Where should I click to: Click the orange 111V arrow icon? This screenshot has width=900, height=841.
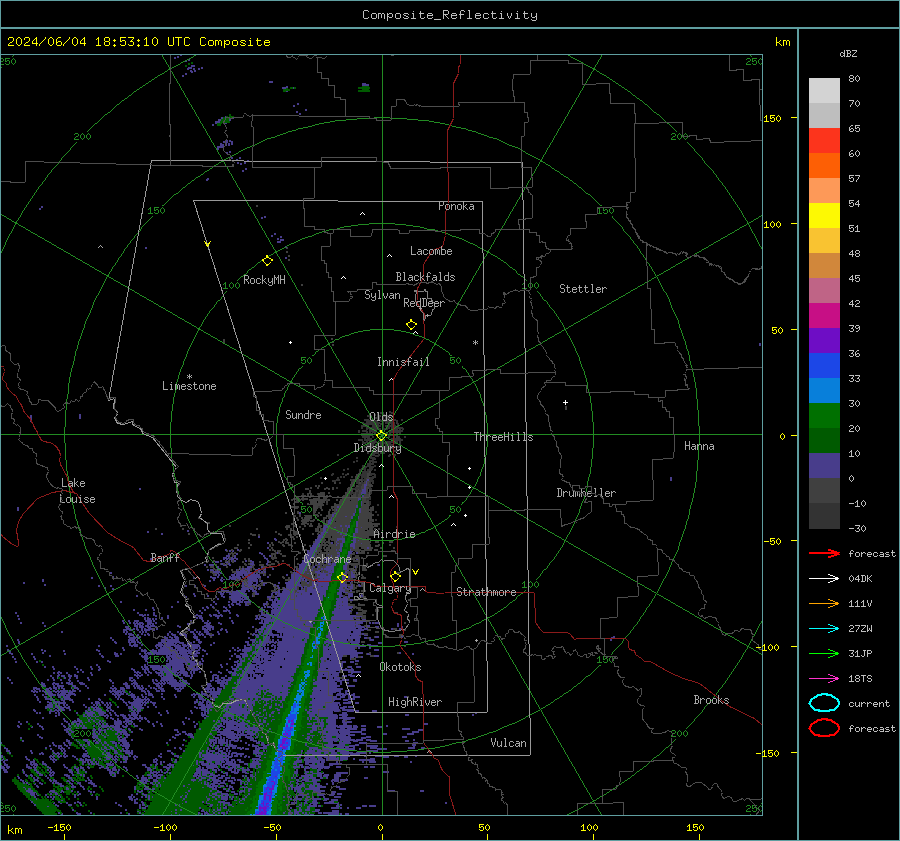click(824, 603)
